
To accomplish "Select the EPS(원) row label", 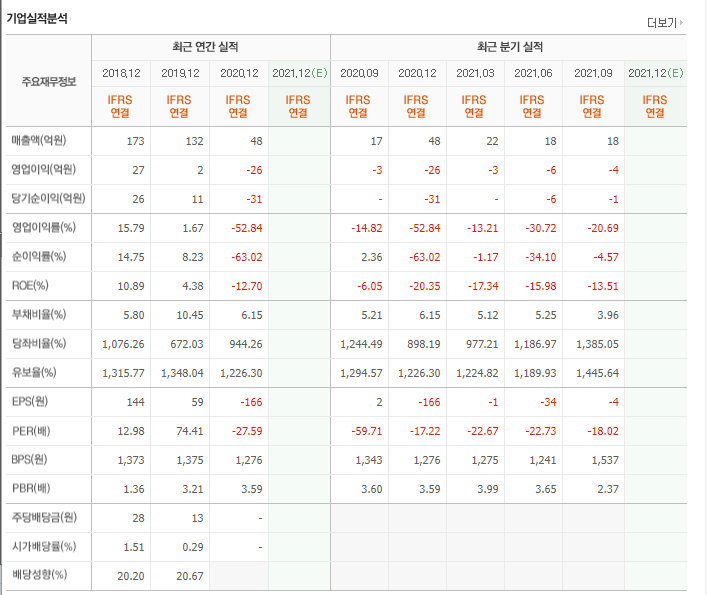I will (x=30, y=401).
